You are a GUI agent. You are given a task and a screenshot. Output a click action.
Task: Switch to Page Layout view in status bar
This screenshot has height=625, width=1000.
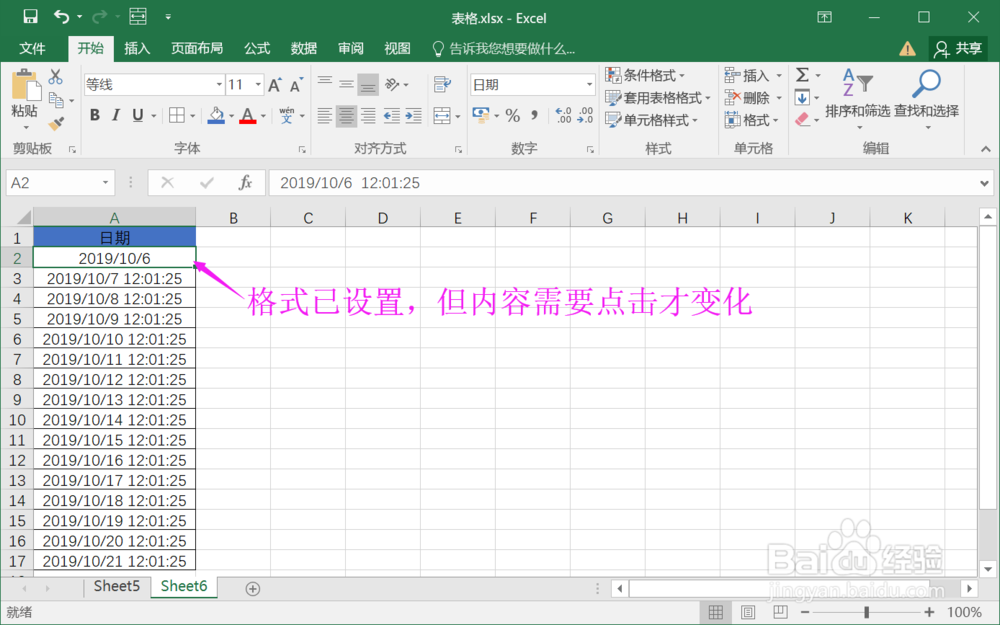748,612
